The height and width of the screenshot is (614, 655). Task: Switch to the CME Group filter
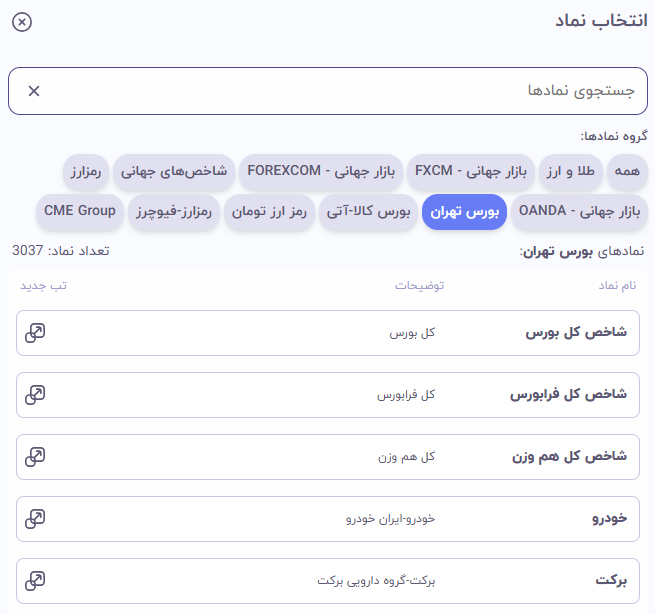pyautogui.click(x=80, y=211)
